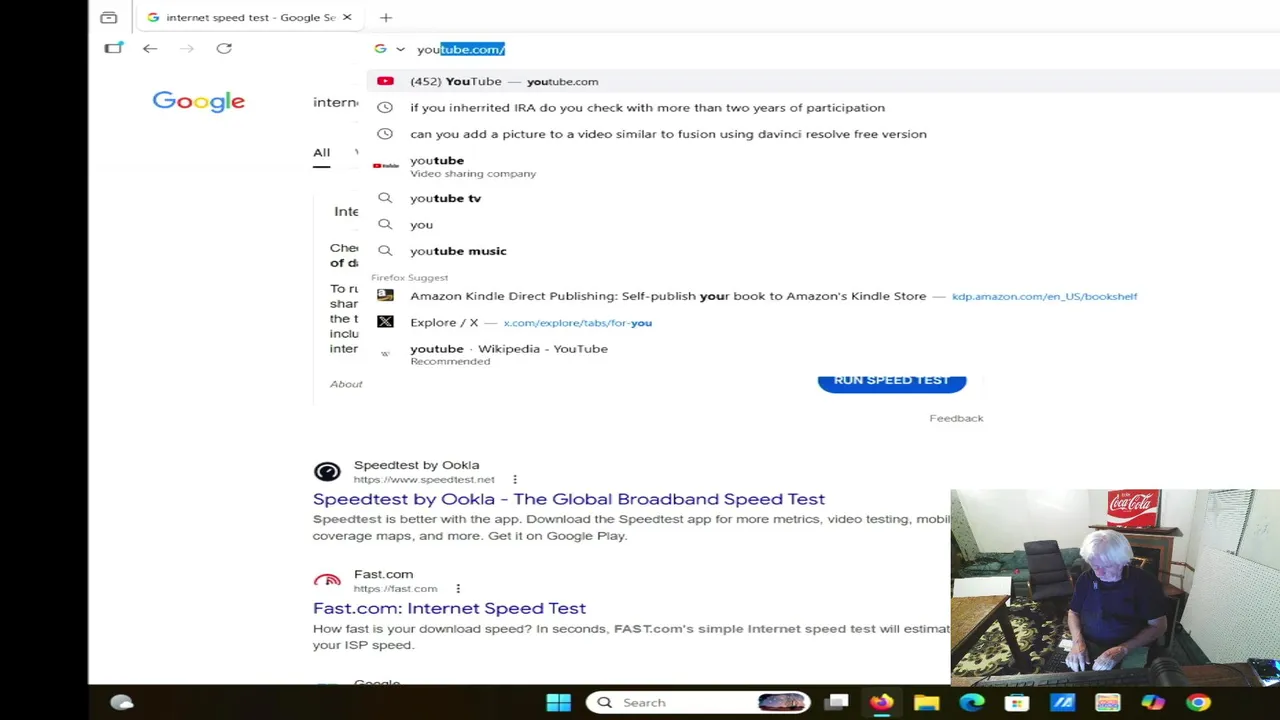
Task: Click the Amazon Kindle favicon in suggestions
Action: (385, 295)
